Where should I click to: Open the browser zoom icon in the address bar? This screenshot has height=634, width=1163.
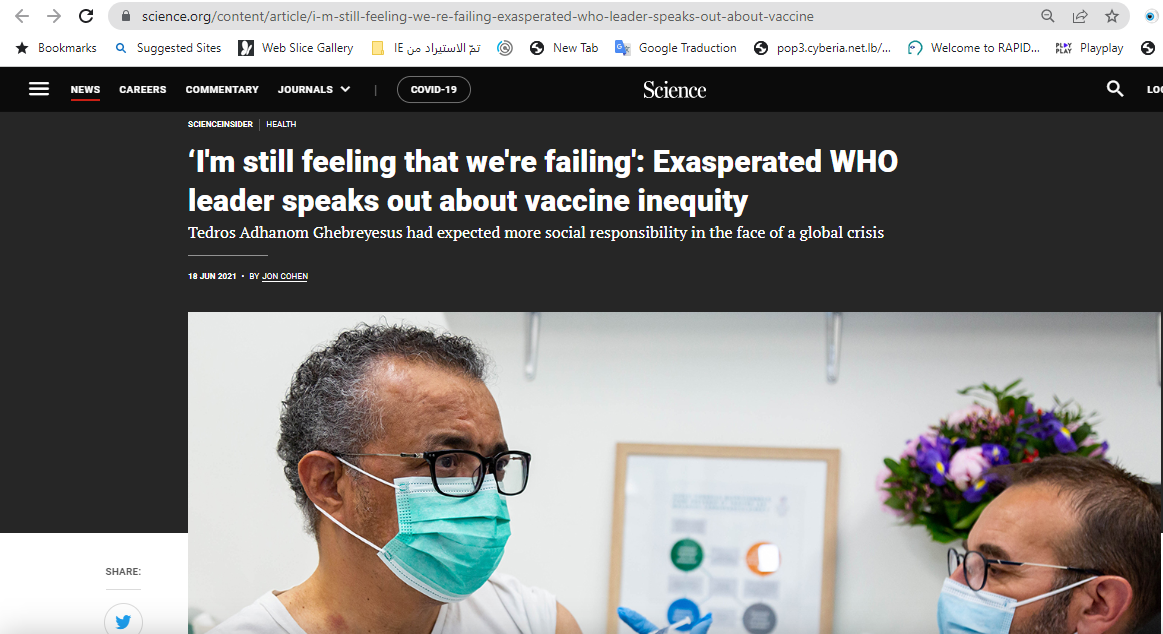(1047, 16)
